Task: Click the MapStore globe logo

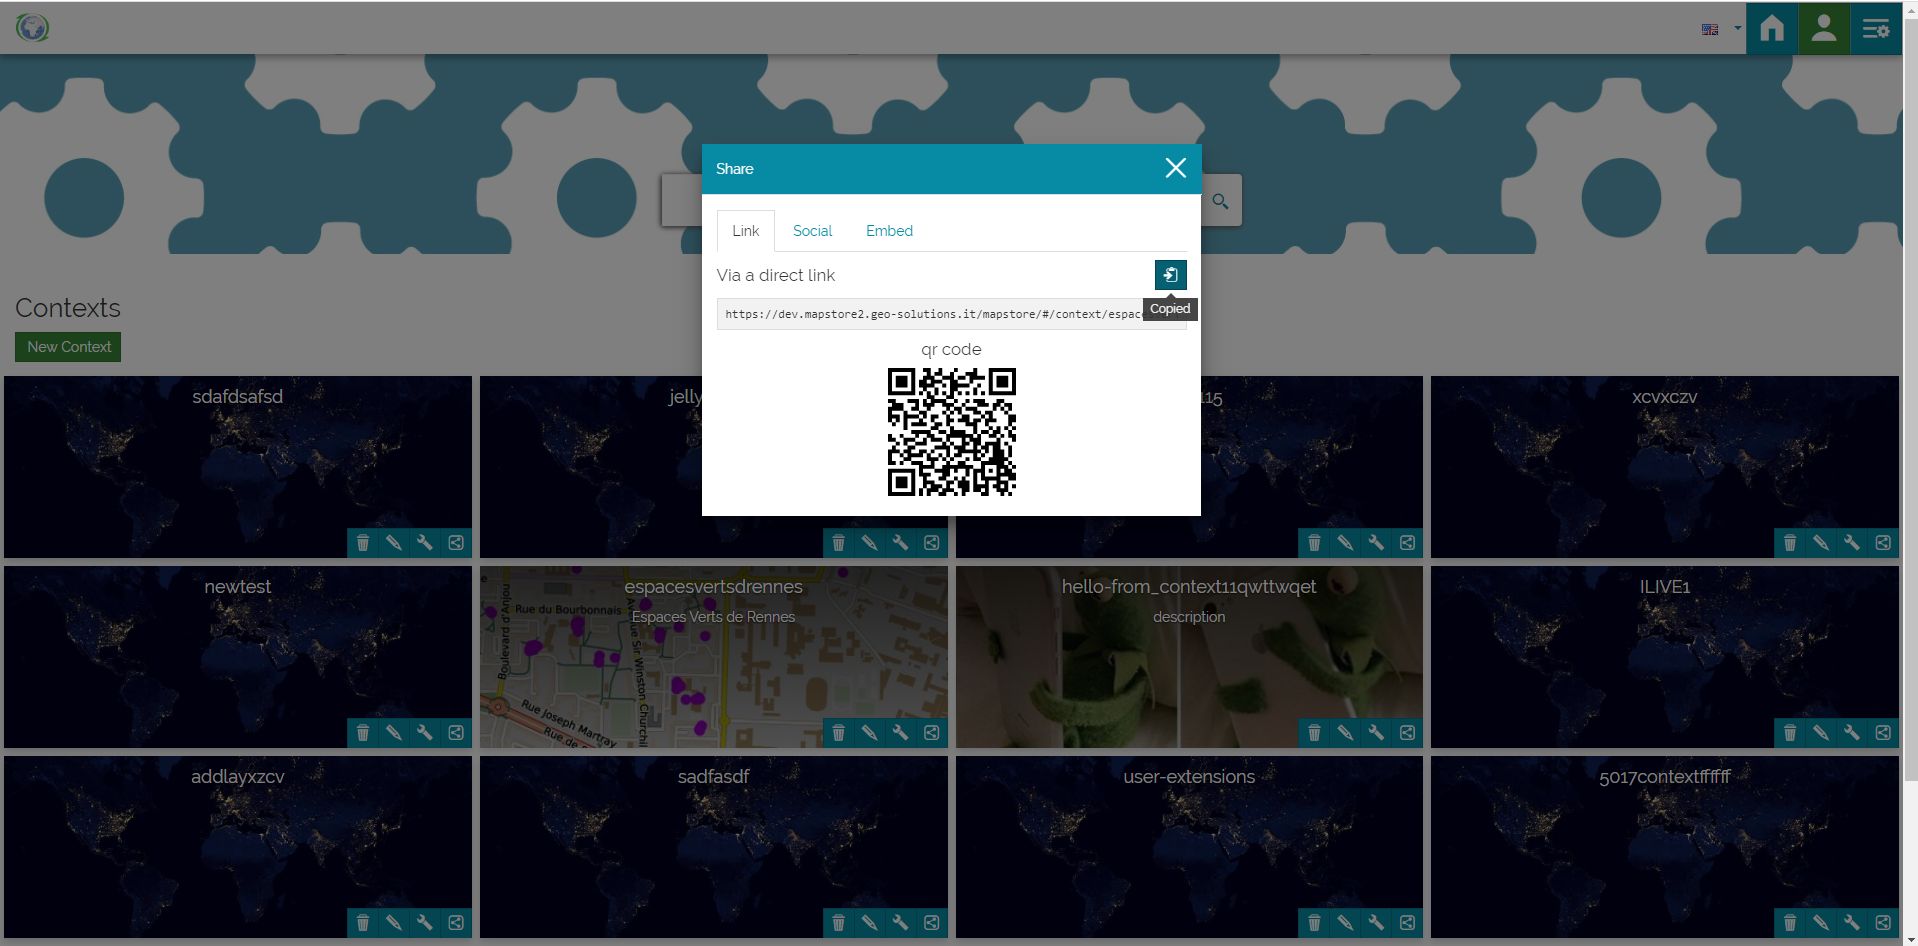Action: [x=33, y=27]
